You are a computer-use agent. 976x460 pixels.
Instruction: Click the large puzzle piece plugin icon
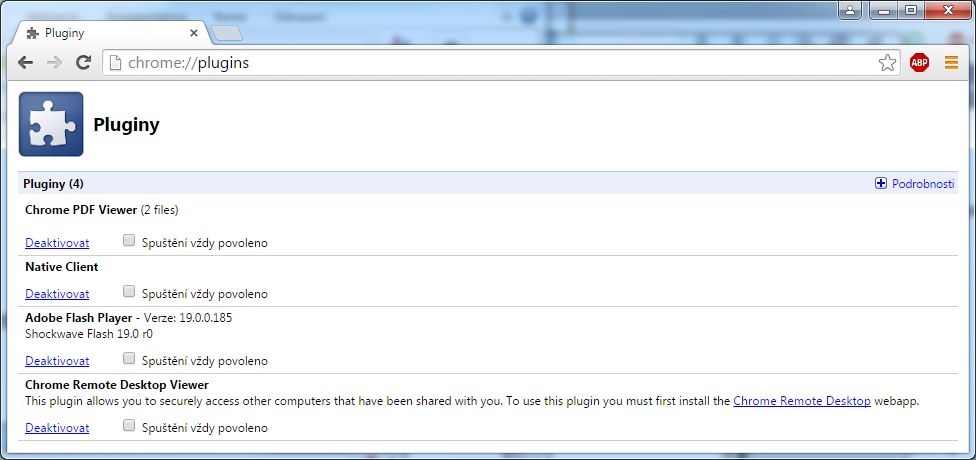pos(51,124)
